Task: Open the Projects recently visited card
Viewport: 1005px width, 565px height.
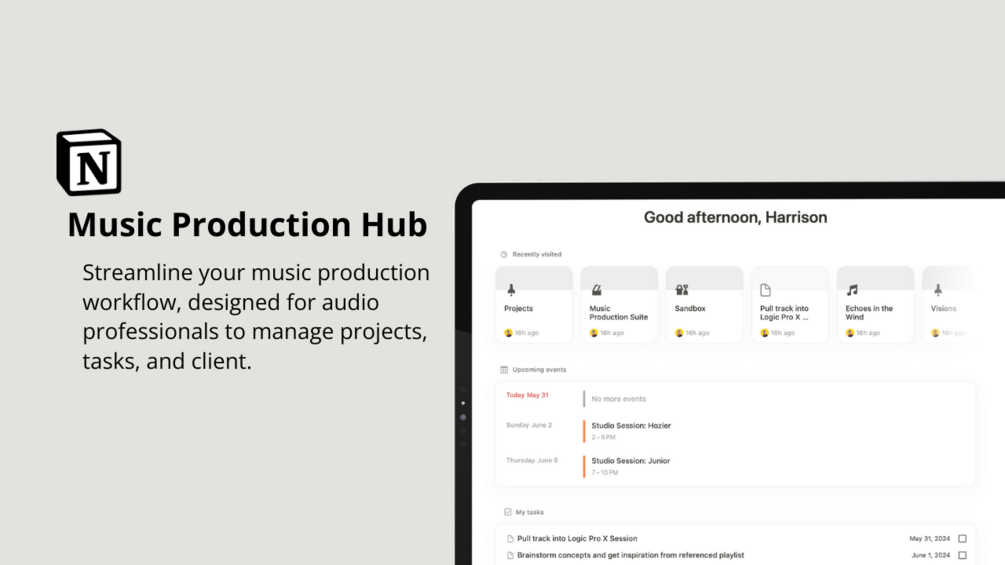Action: click(534, 305)
